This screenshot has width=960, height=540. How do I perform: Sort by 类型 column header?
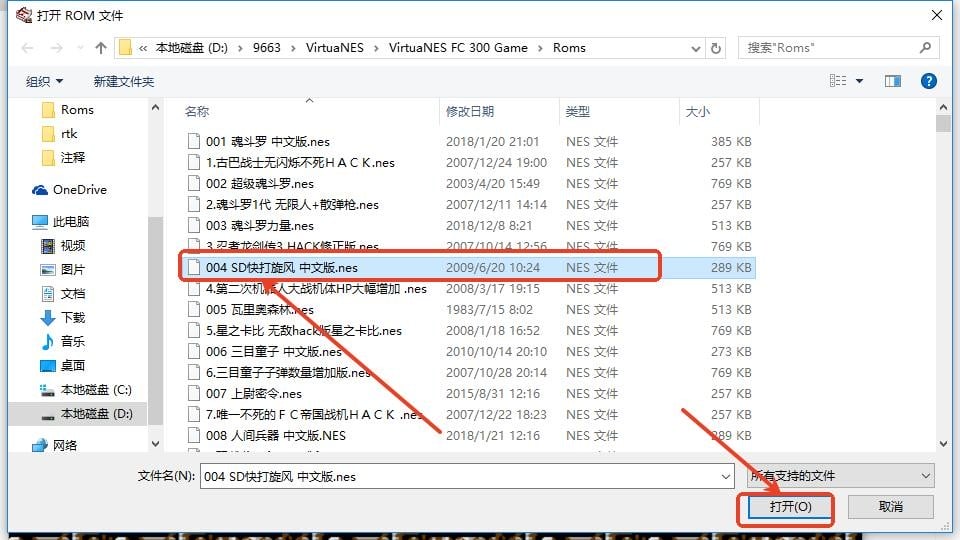(577, 111)
